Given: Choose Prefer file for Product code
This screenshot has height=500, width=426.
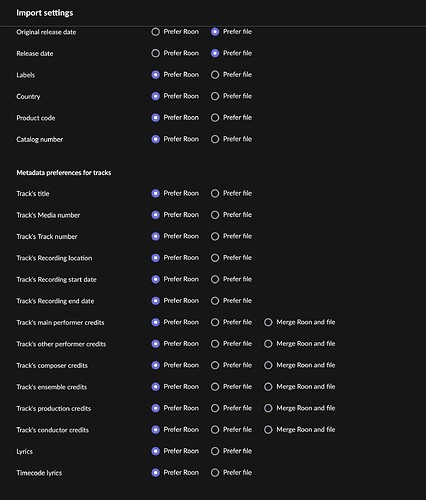Looking at the screenshot, I should (x=215, y=118).
